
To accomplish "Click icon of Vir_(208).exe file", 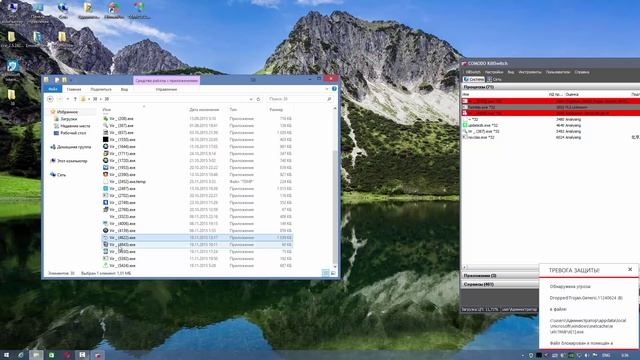I will point(106,119).
